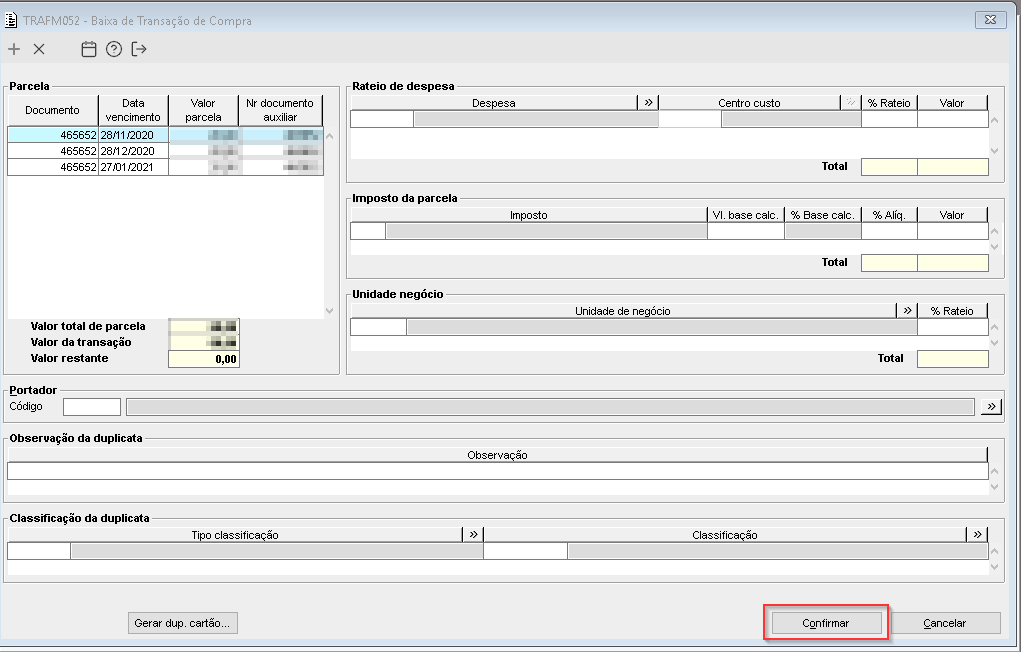Open Tipo classificação lookup chevron
Image resolution: width=1021 pixels, height=652 pixels.
click(x=473, y=534)
